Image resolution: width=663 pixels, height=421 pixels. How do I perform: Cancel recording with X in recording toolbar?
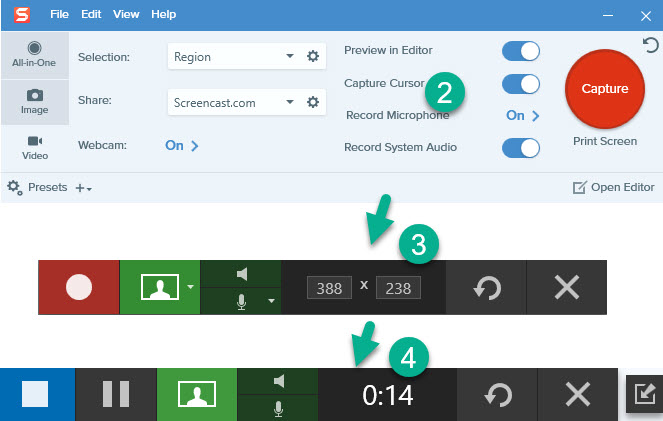tap(567, 287)
